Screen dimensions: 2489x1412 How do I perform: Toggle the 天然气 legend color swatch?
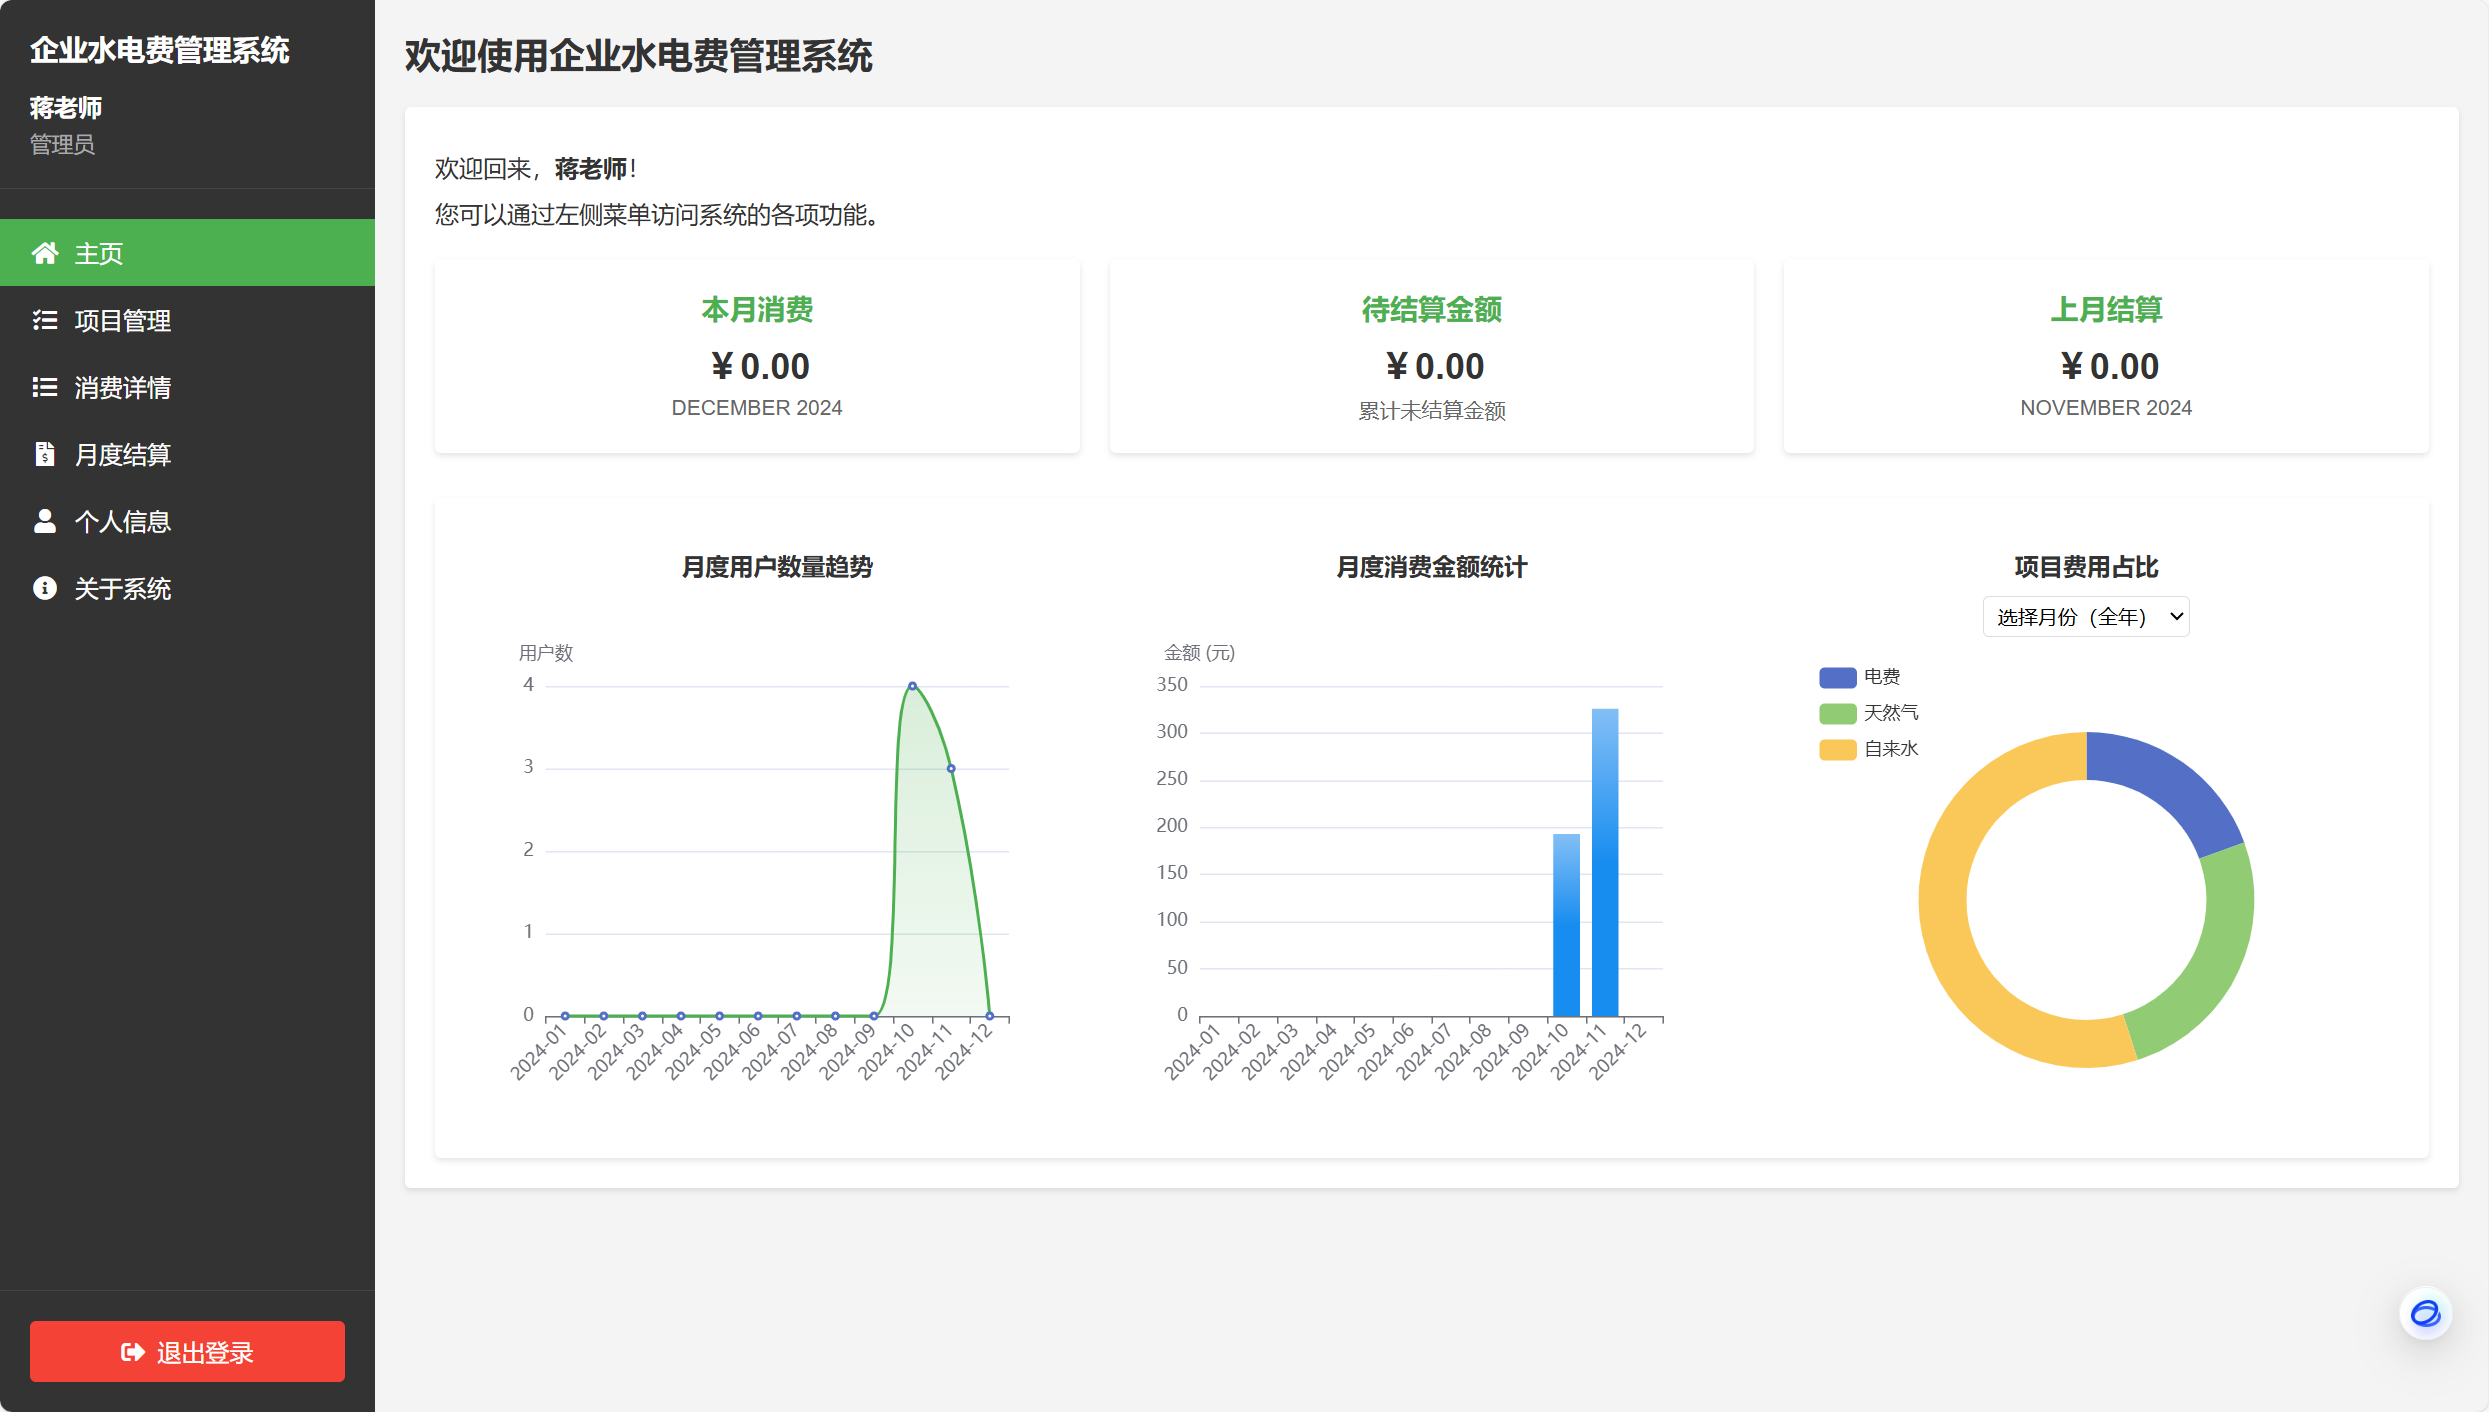[1837, 713]
